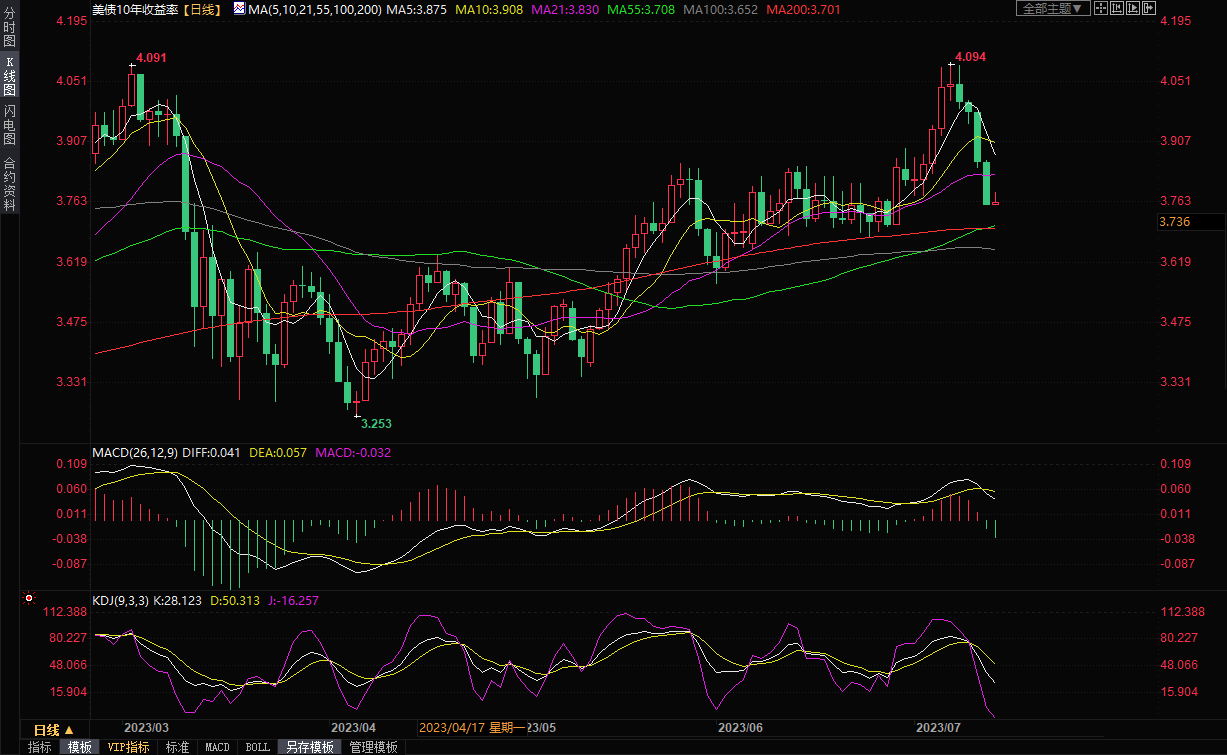Open 管理模板 template manager
The image size is (1227, 755).
point(373,747)
